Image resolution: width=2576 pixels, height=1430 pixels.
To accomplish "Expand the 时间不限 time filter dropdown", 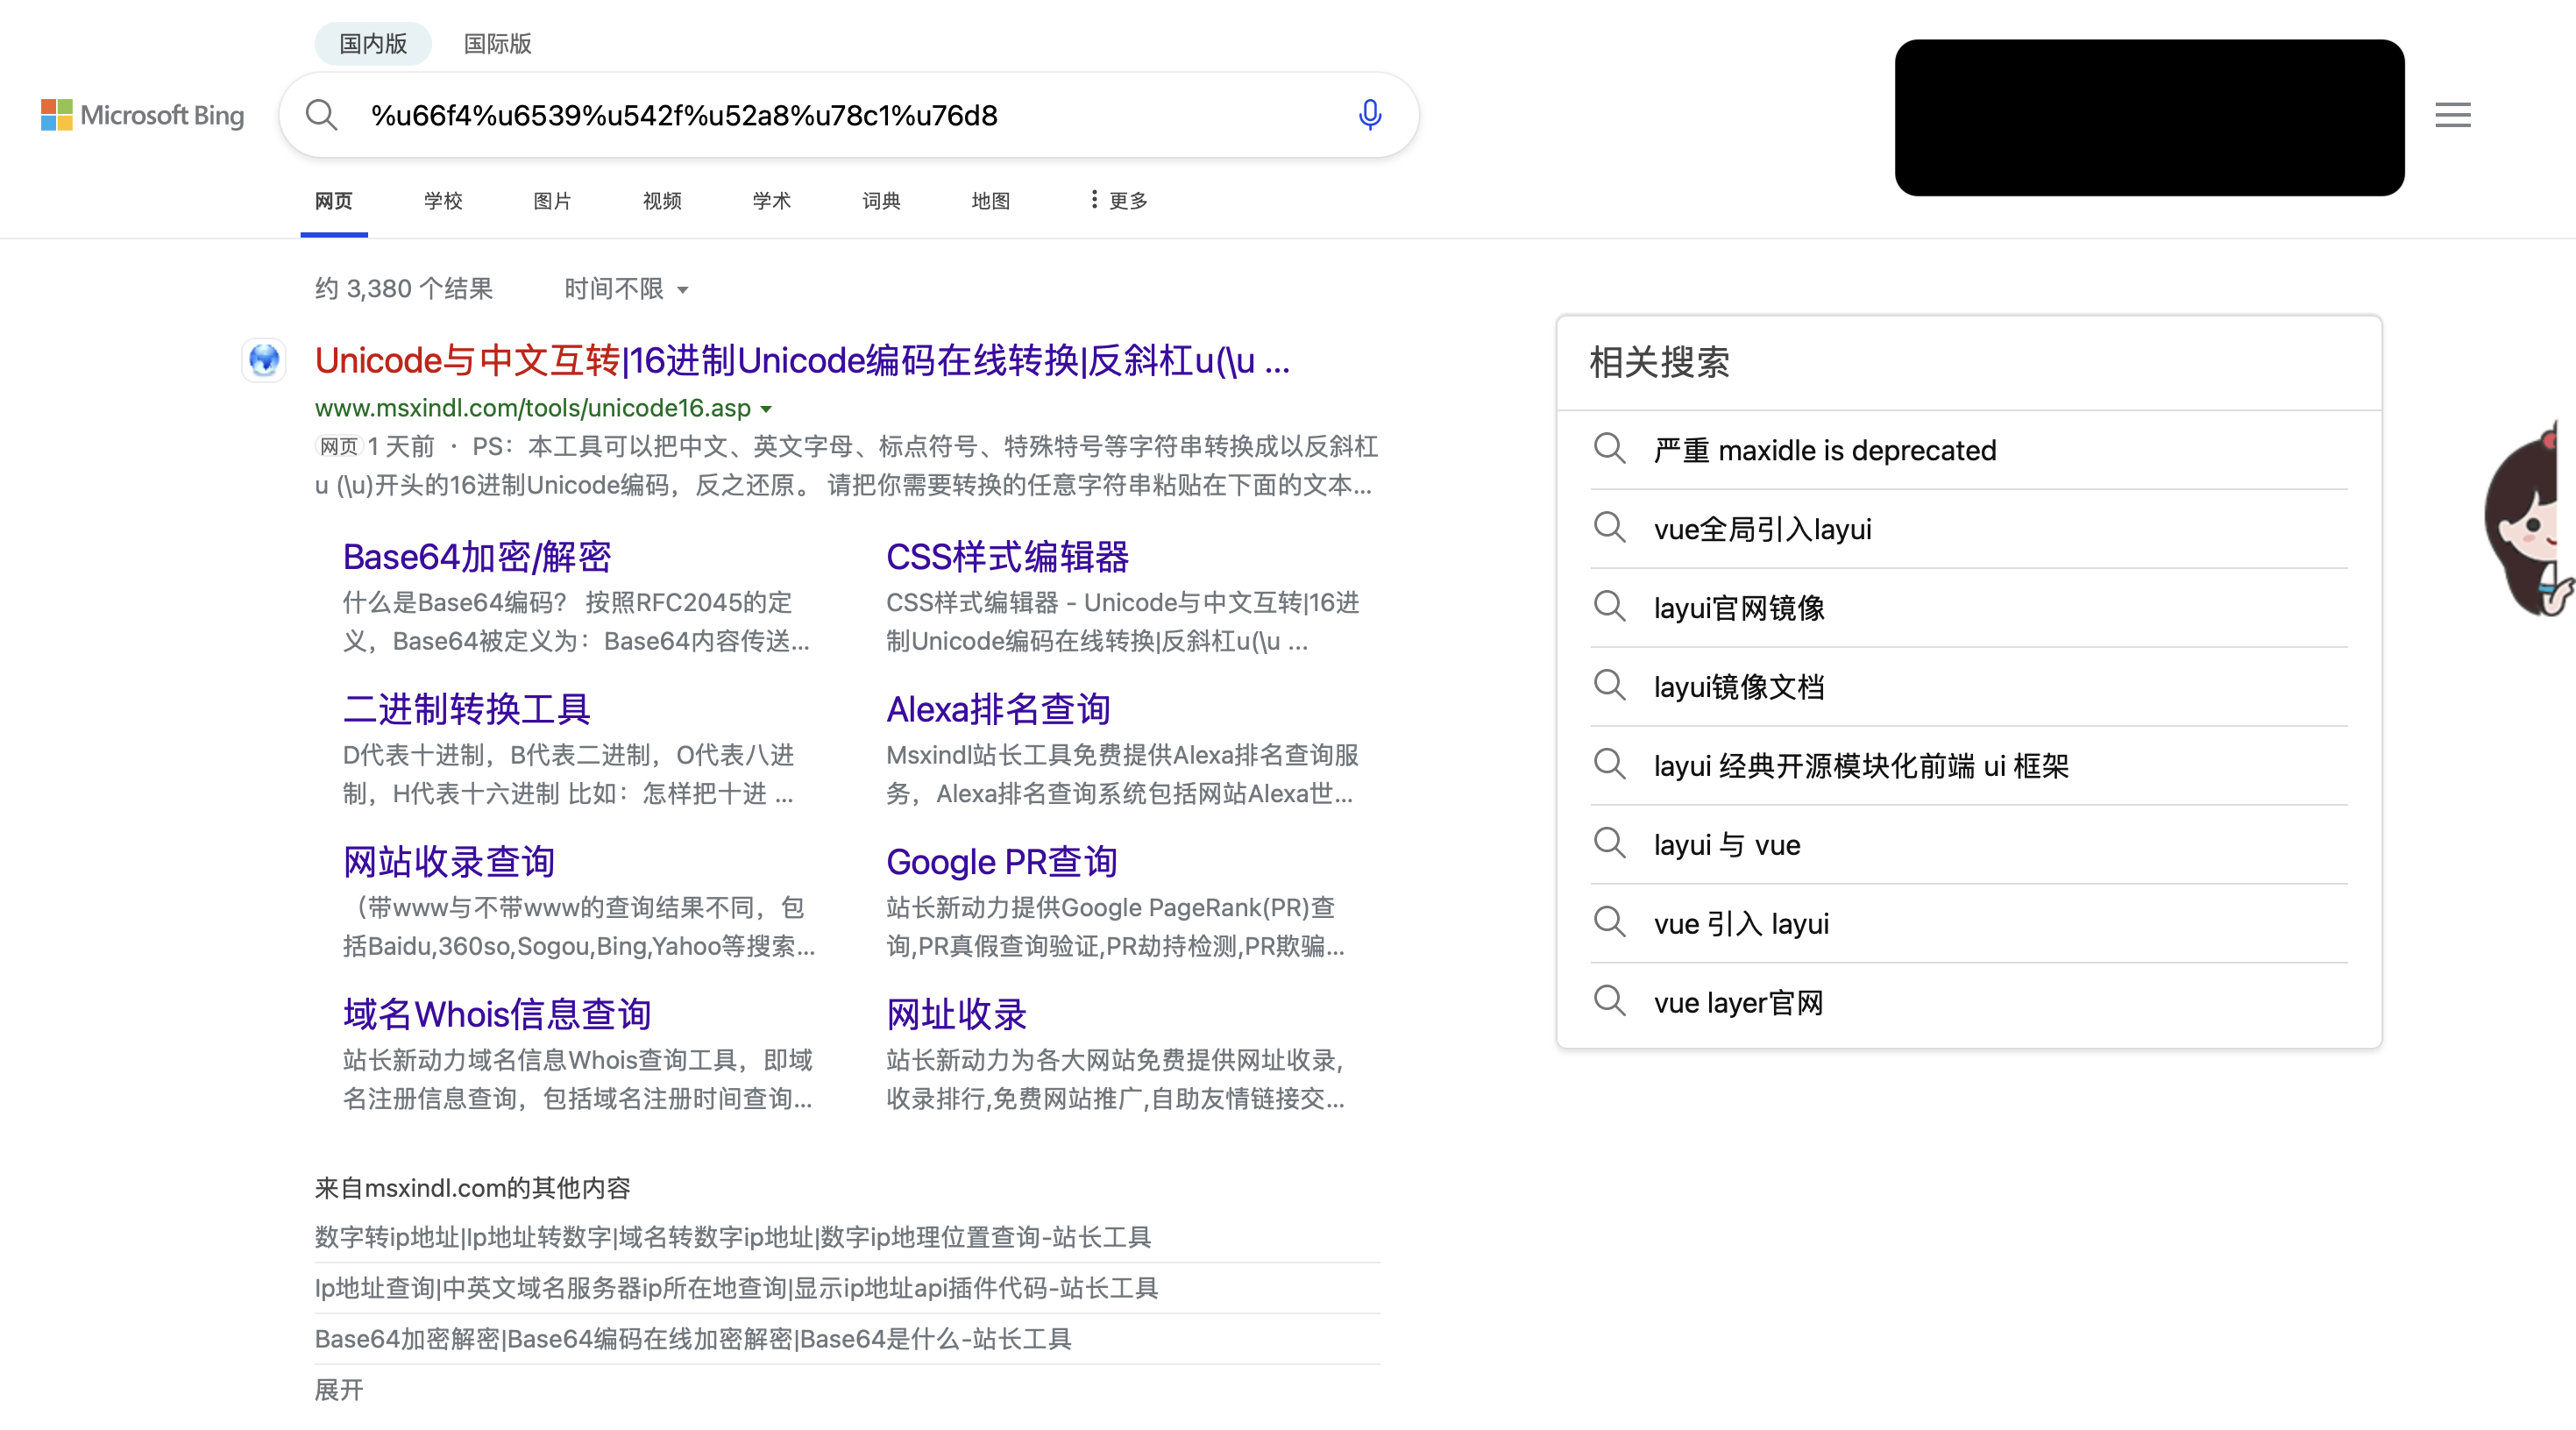I will 627,289.
